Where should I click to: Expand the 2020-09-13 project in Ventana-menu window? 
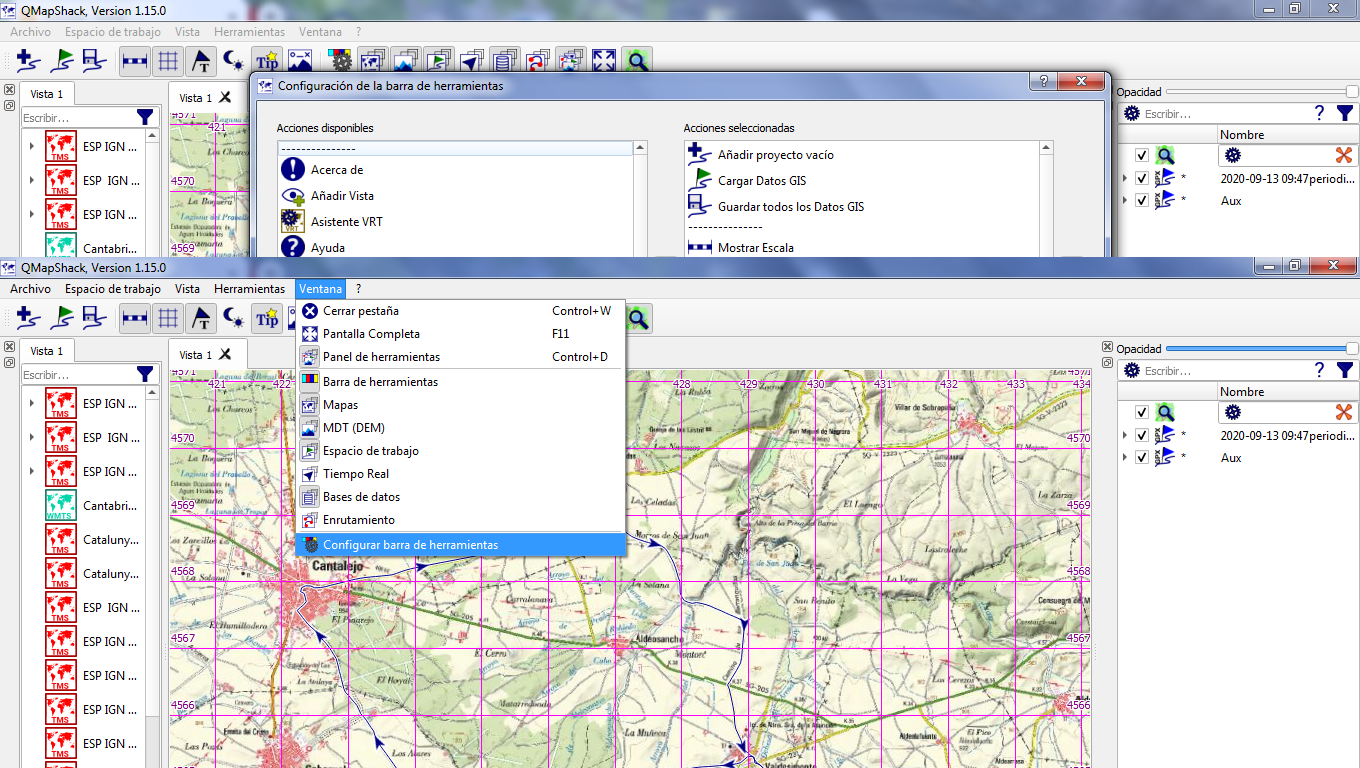click(1125, 435)
